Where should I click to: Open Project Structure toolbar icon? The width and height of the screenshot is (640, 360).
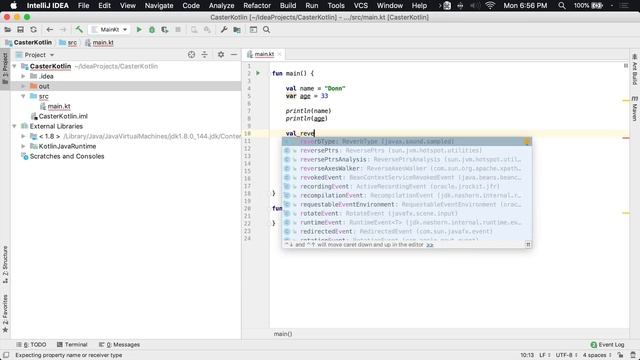click(237, 29)
